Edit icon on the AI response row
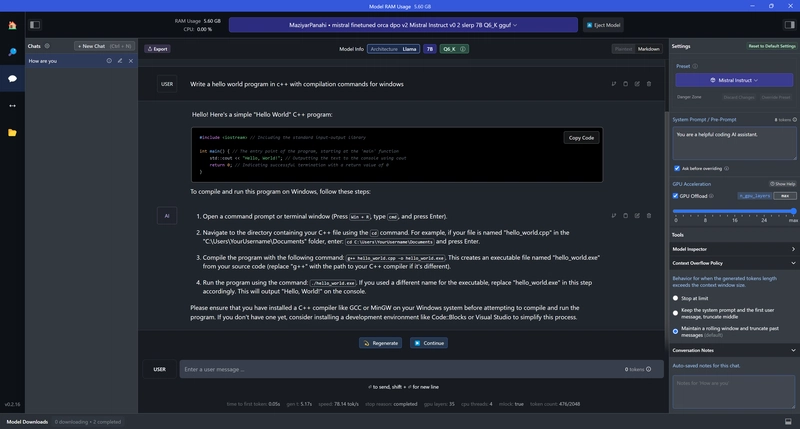This screenshot has height=429, width=800. tap(637, 216)
